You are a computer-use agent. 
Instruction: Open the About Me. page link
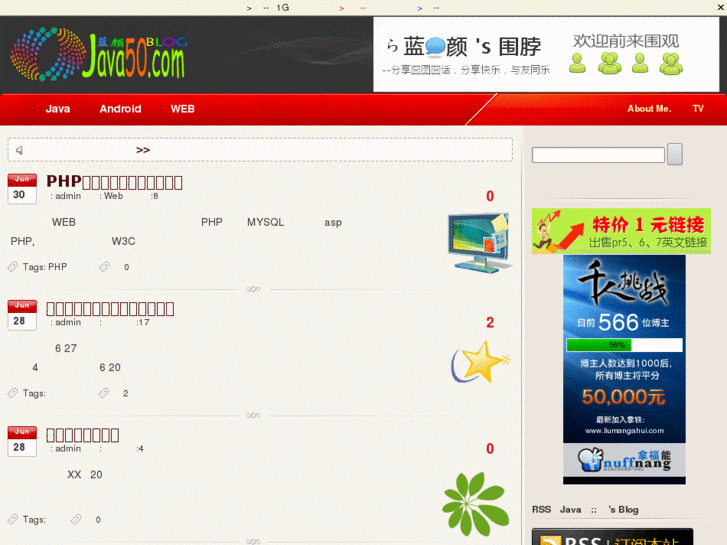649,109
